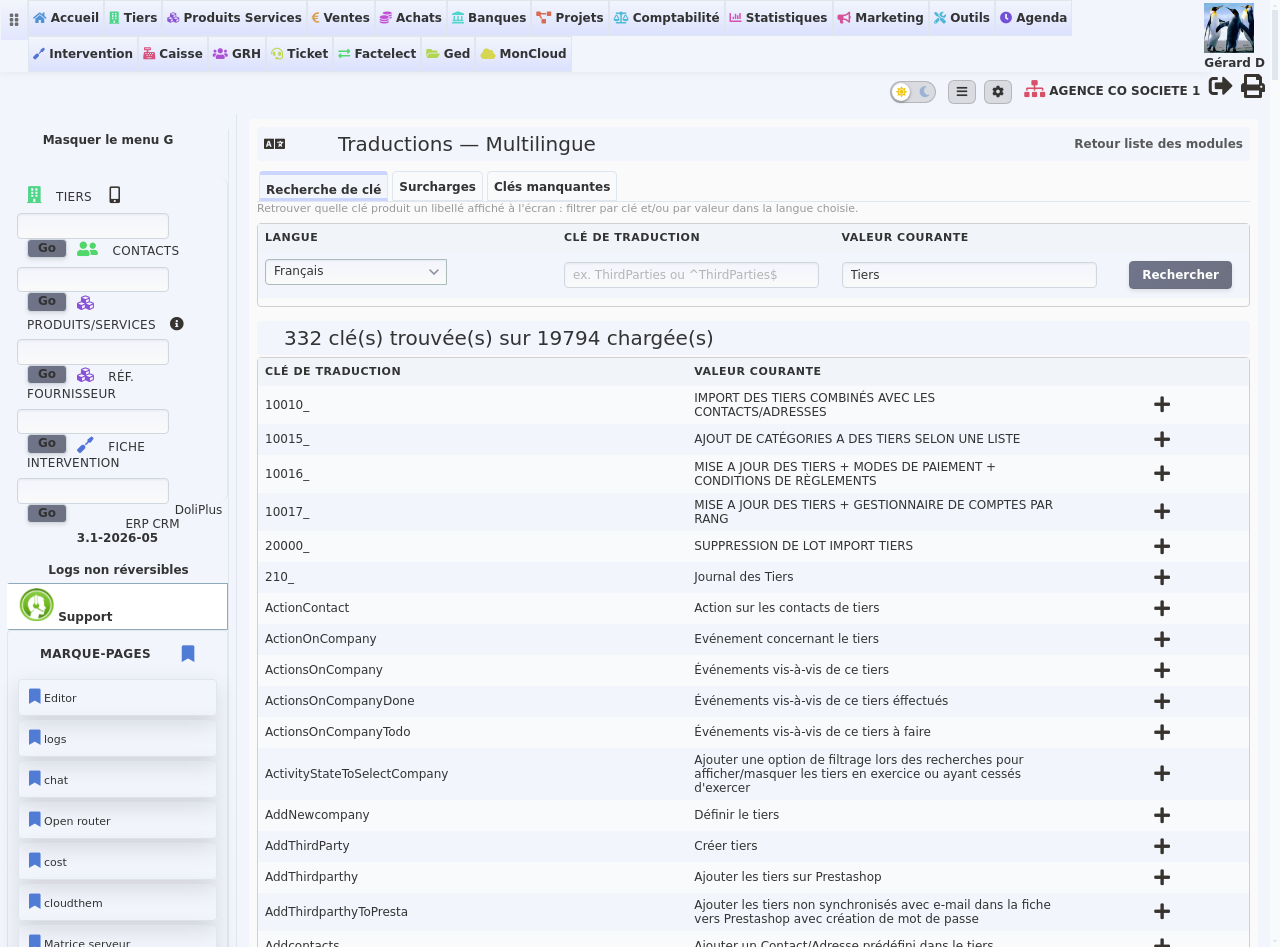The height and width of the screenshot is (947, 1280).
Task: Open the Intervention menu
Action: [82, 54]
